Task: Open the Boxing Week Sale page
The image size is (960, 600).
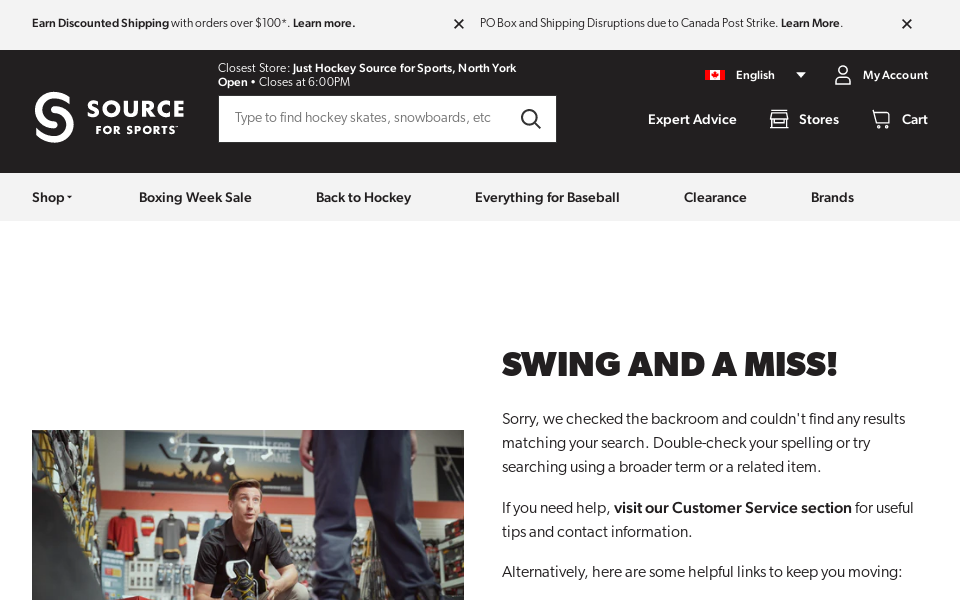Action: click(x=195, y=197)
